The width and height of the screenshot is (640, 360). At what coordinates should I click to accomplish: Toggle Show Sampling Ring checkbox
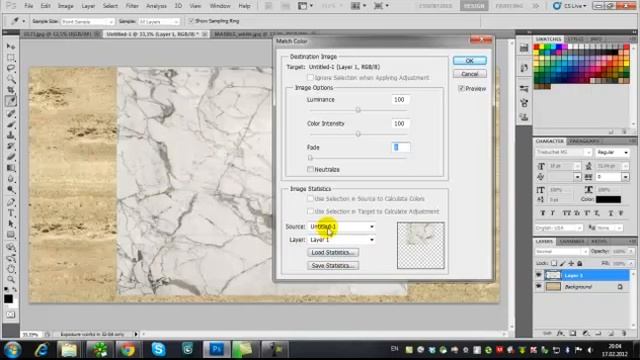click(x=191, y=21)
